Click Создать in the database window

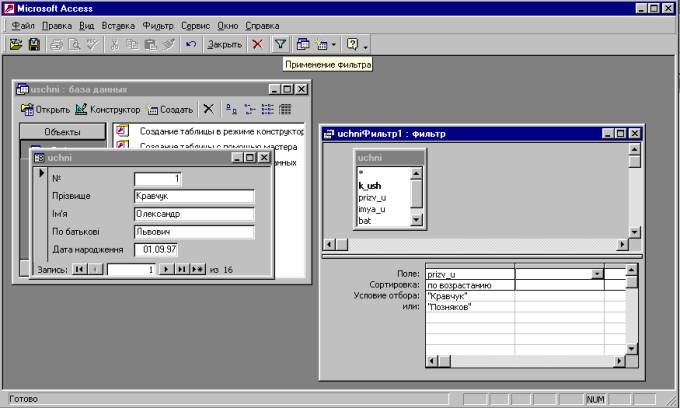170,109
